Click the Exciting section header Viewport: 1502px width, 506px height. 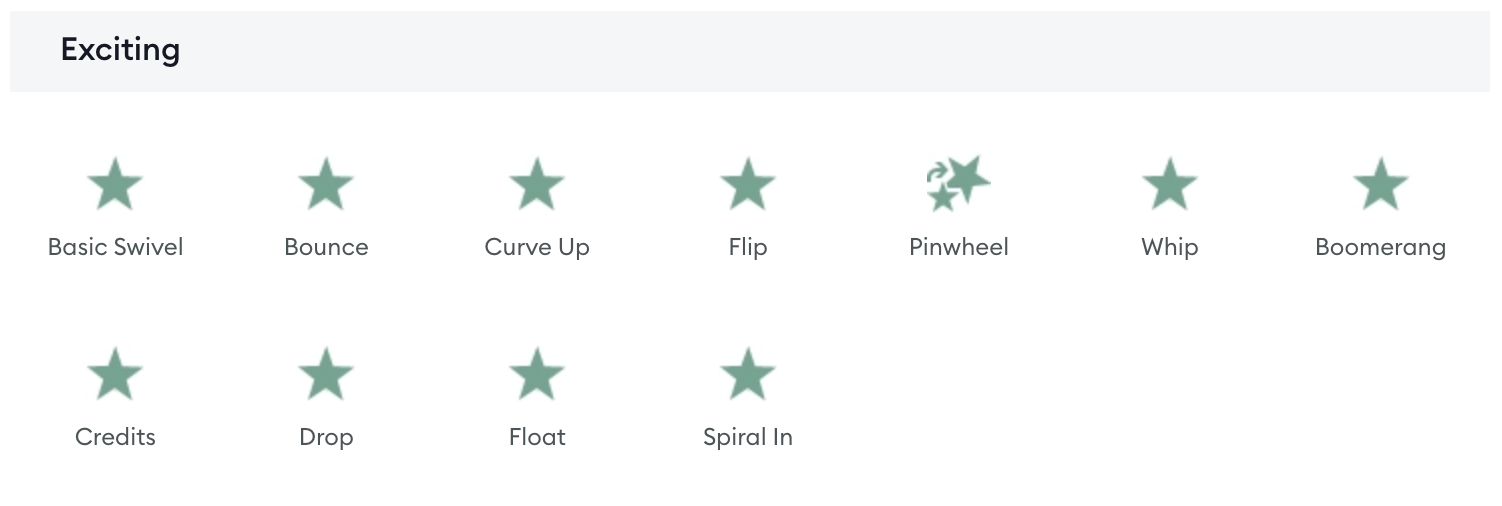point(750,50)
